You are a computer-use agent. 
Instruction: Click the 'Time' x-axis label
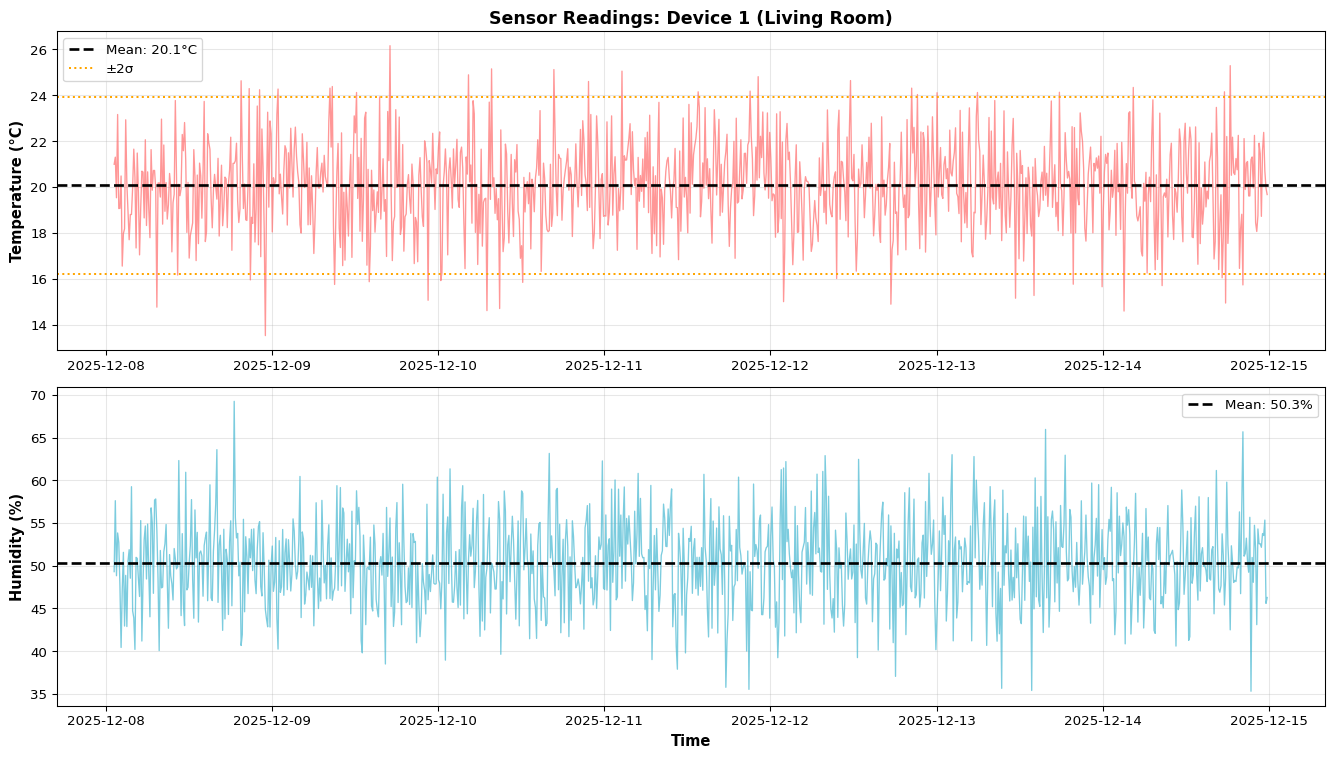690,741
